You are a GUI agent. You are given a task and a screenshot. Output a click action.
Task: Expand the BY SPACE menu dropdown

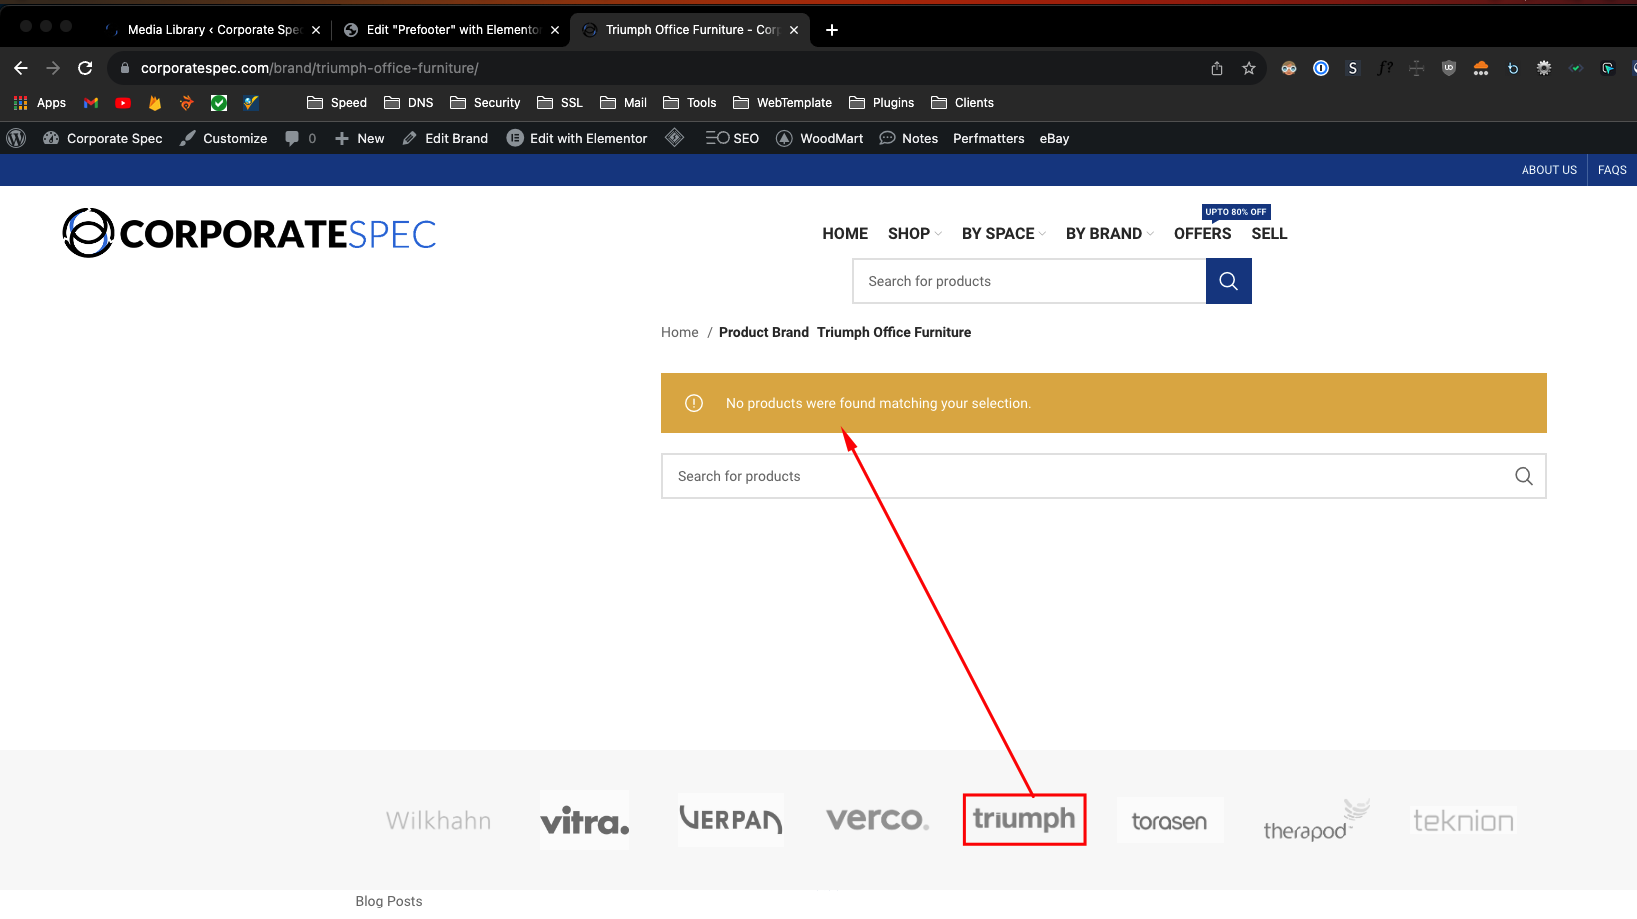coord(1004,233)
